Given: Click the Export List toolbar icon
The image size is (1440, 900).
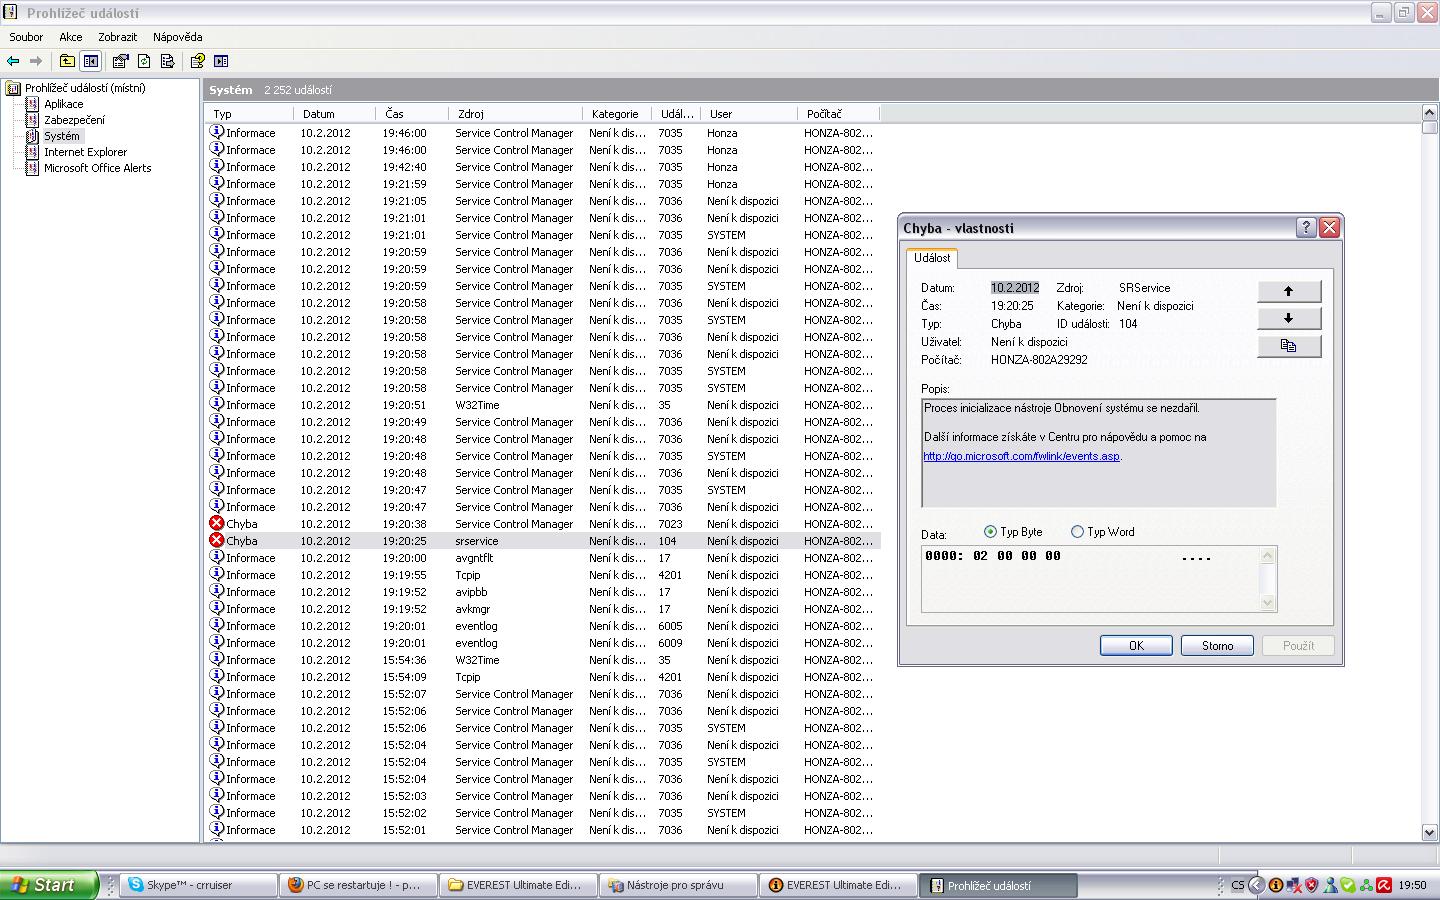Looking at the screenshot, I should click(x=167, y=61).
